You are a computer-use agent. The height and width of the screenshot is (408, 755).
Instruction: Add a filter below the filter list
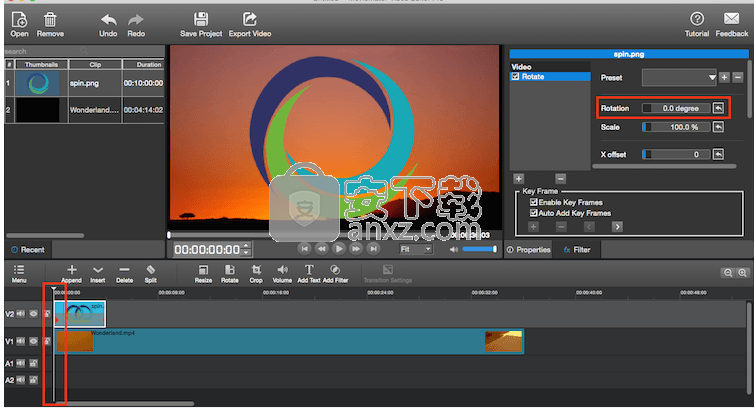tap(519, 179)
